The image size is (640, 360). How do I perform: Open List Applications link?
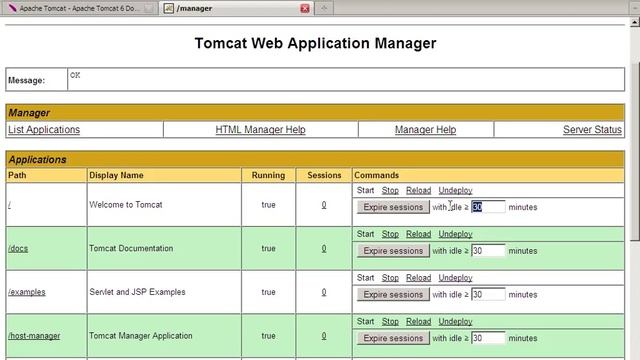(44, 130)
